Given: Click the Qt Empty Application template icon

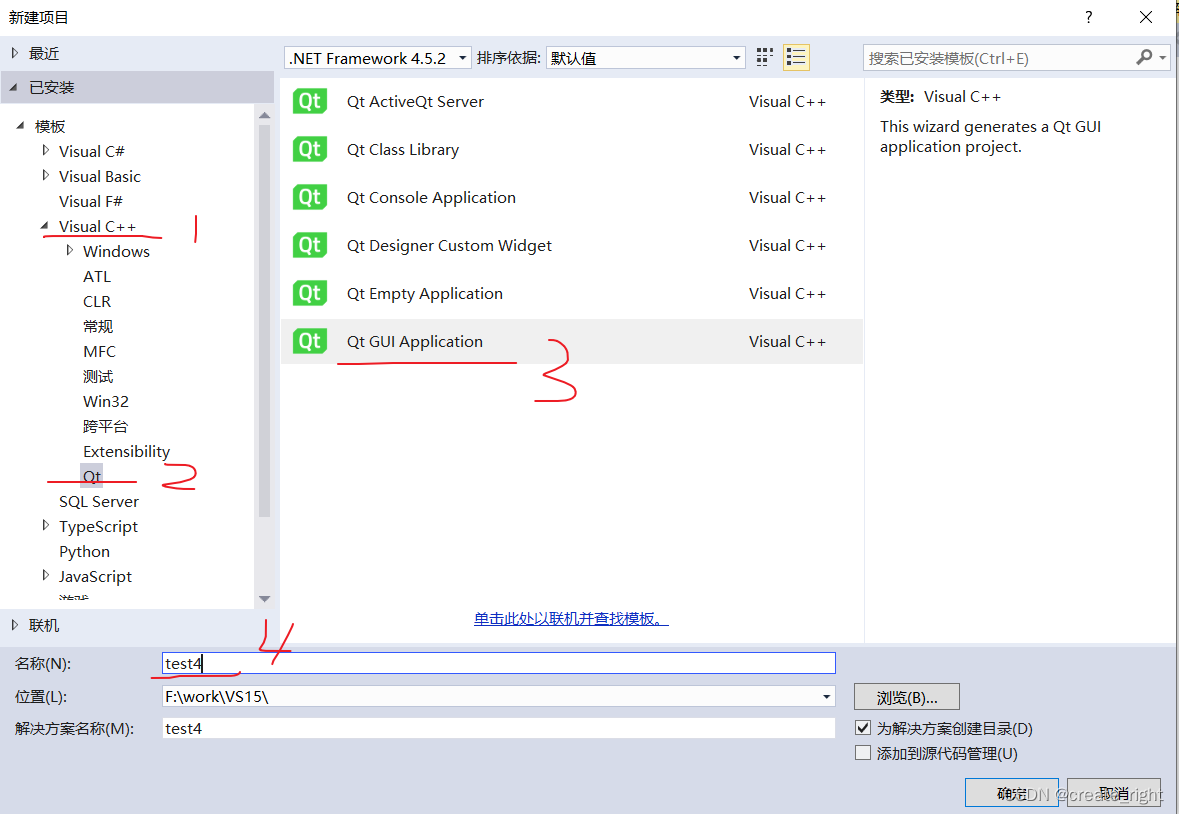Looking at the screenshot, I should (310, 294).
